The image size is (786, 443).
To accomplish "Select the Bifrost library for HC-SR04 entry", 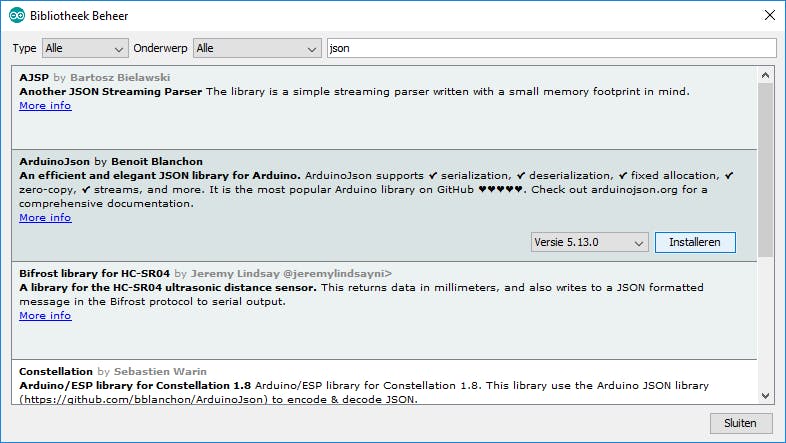I will 95,272.
